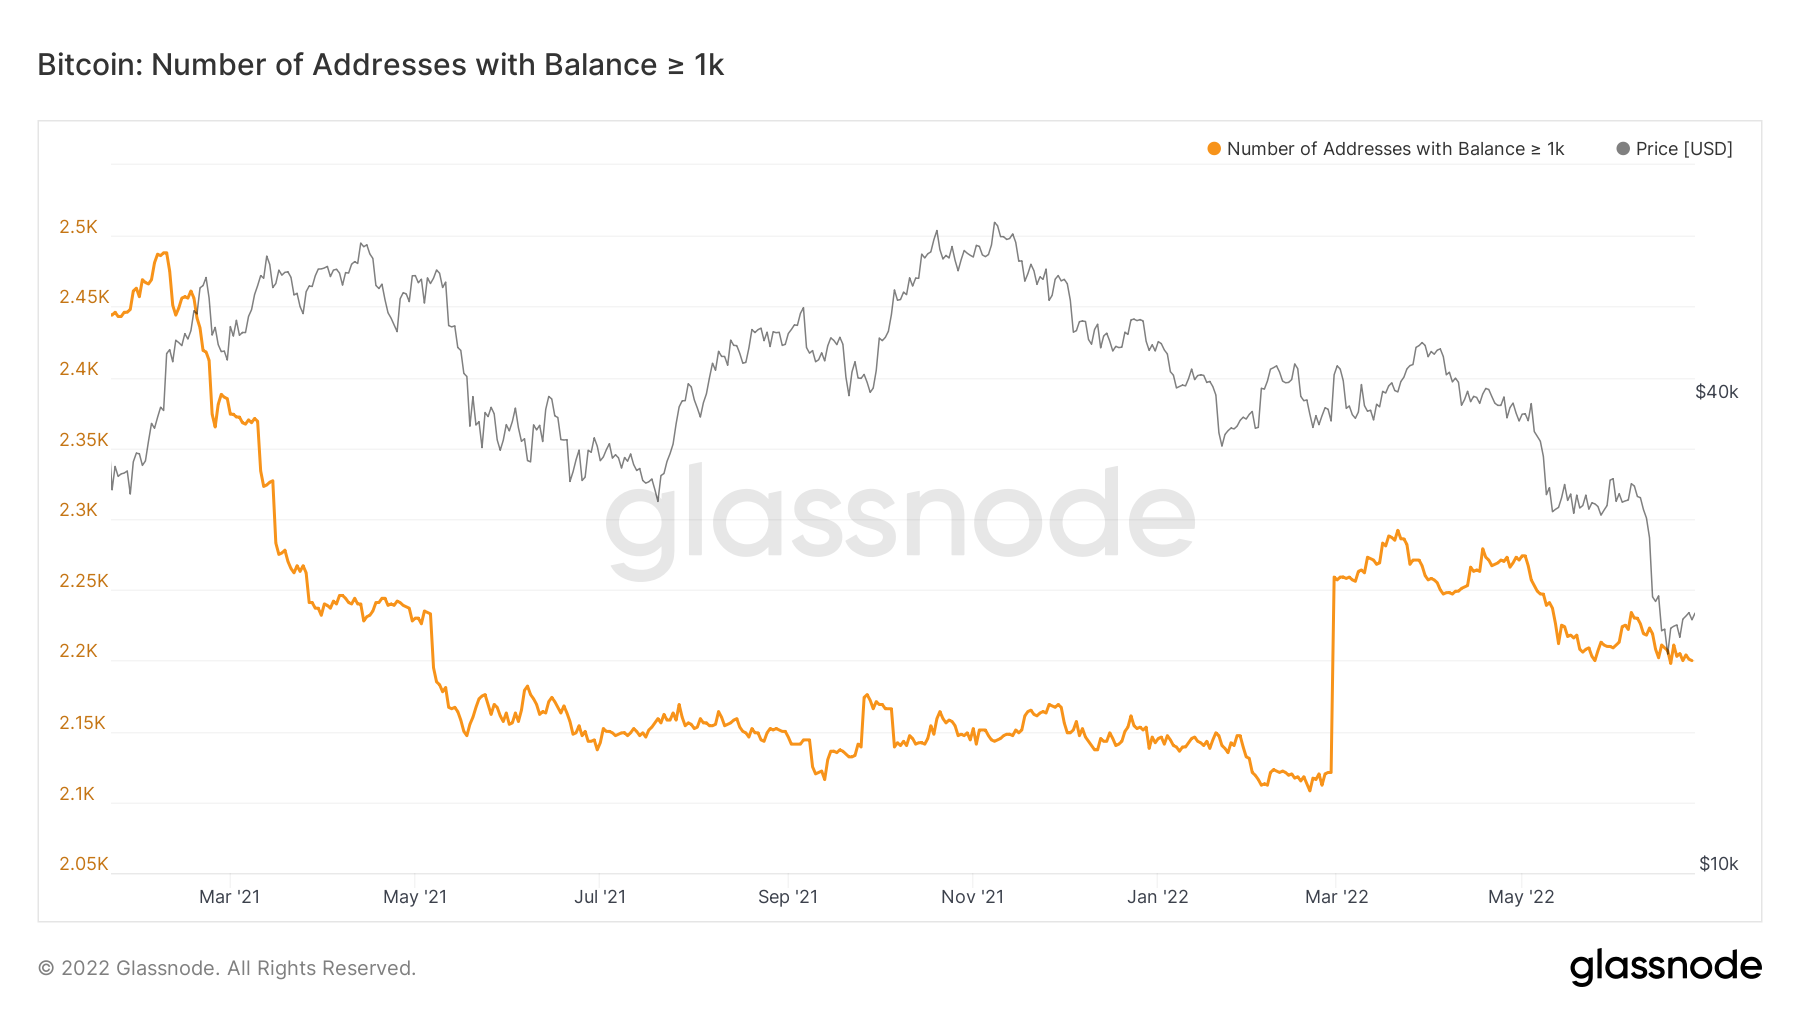Click the Mar '22 x-axis label
This screenshot has width=1800, height=1013.
click(x=1336, y=897)
